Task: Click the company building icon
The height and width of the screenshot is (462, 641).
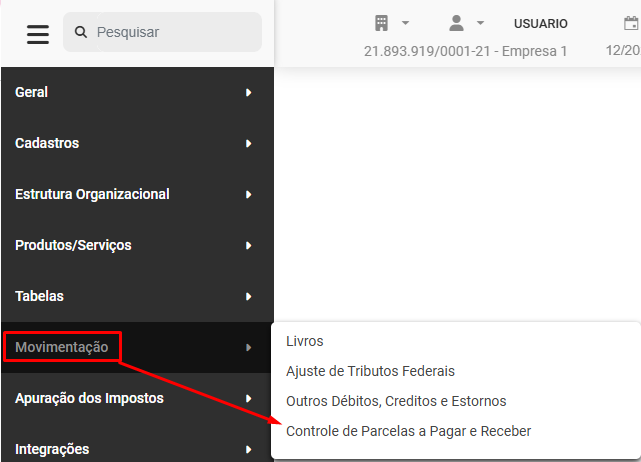Action: [381, 23]
